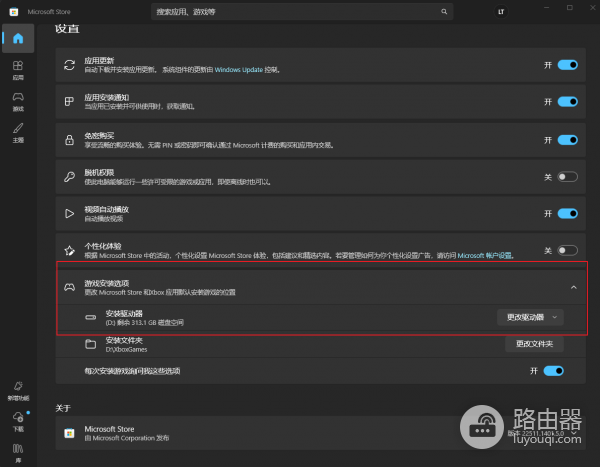This screenshot has height=467, width=600.
Task: Collapse the 游戏安装选项 section chevron
Action: (x=574, y=287)
